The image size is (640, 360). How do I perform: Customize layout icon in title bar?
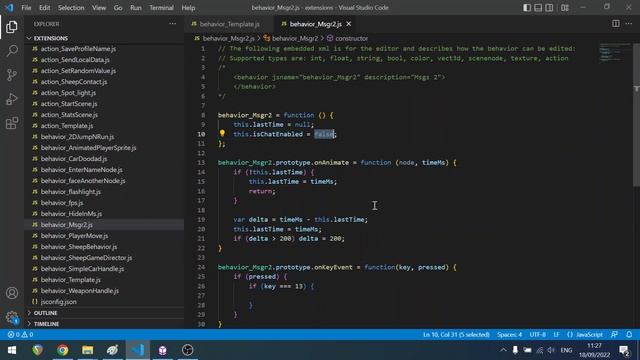coord(565,7)
